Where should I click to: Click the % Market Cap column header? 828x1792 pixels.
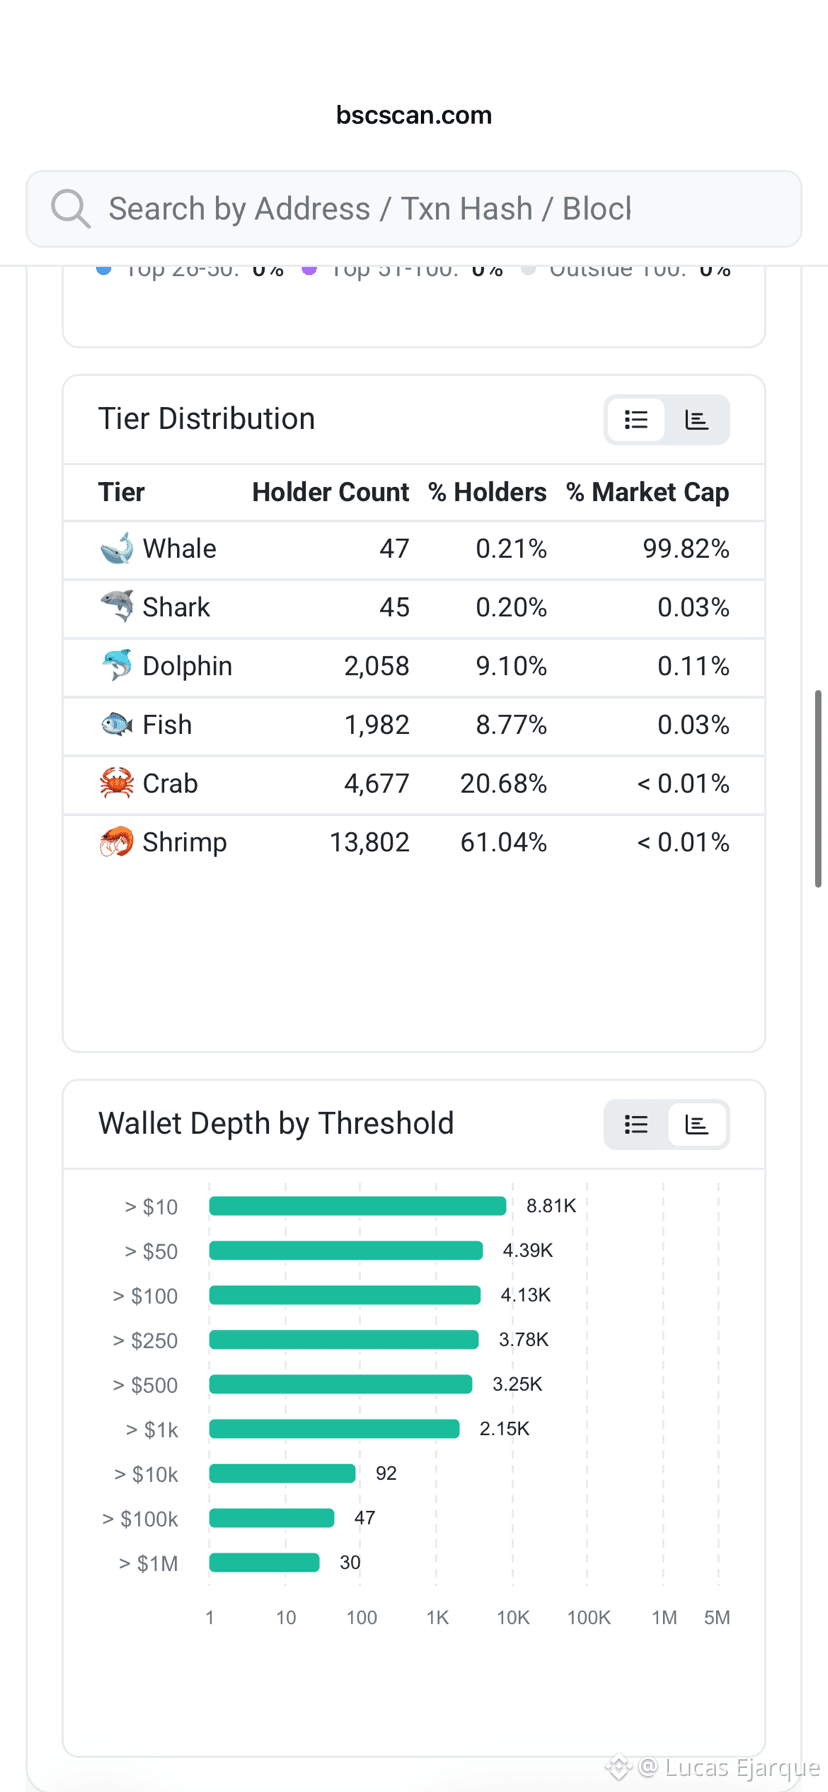(647, 492)
